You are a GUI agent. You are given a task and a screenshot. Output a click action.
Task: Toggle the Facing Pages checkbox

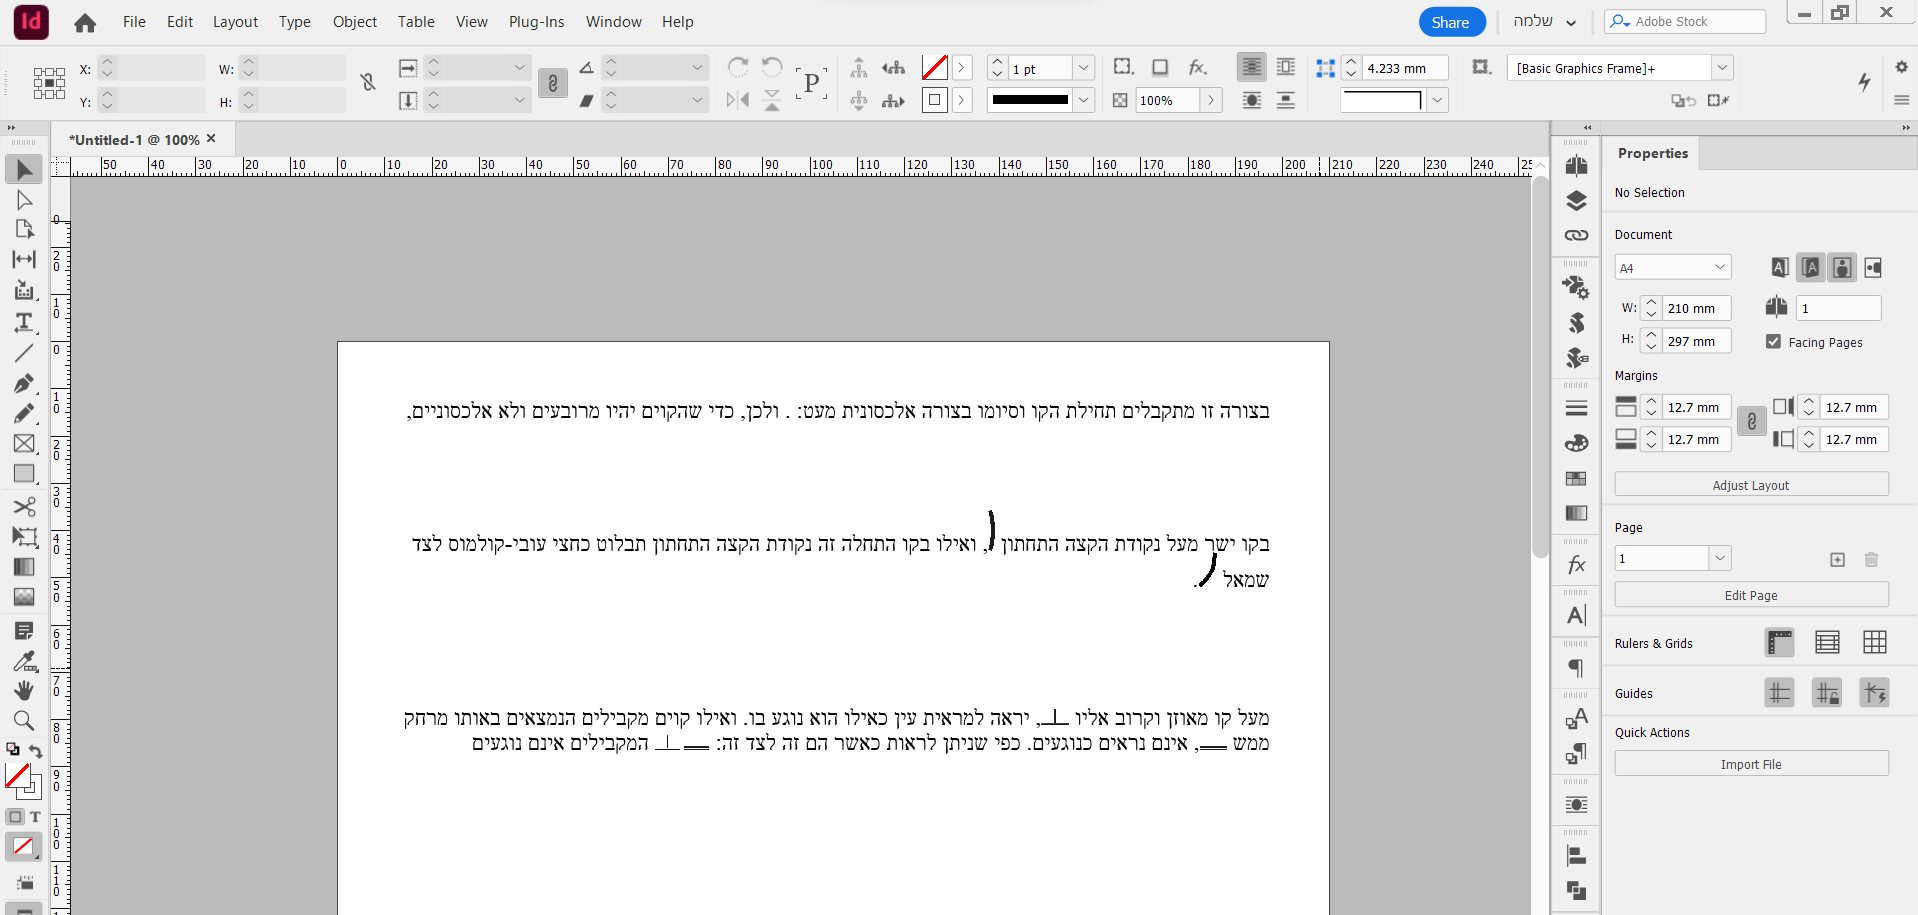pos(1773,342)
